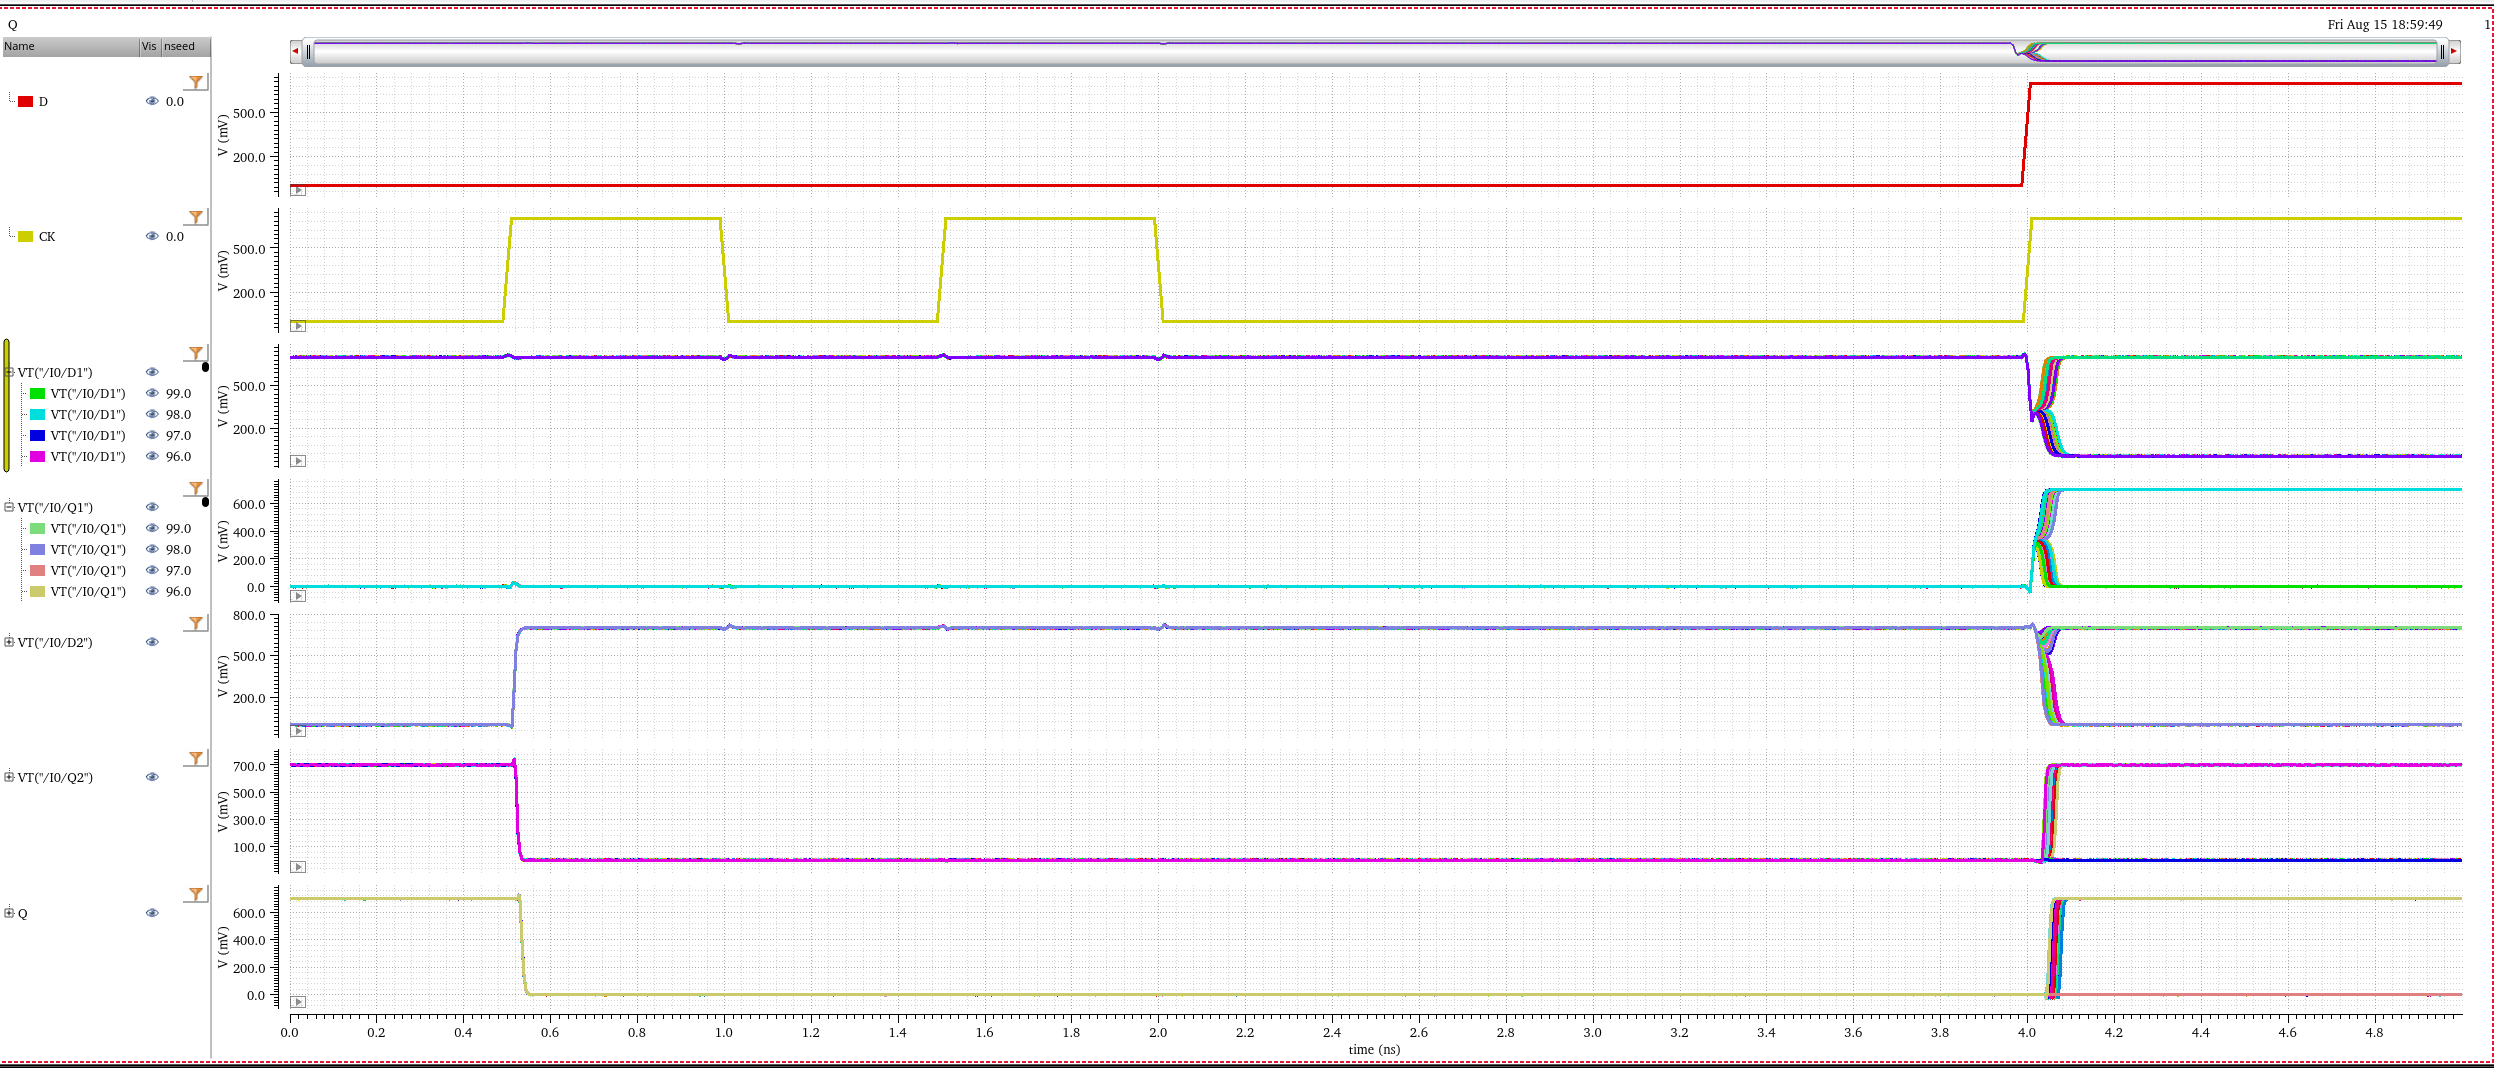2494x1068 pixels.
Task: Click the nseed column header
Action: pyautogui.click(x=186, y=46)
